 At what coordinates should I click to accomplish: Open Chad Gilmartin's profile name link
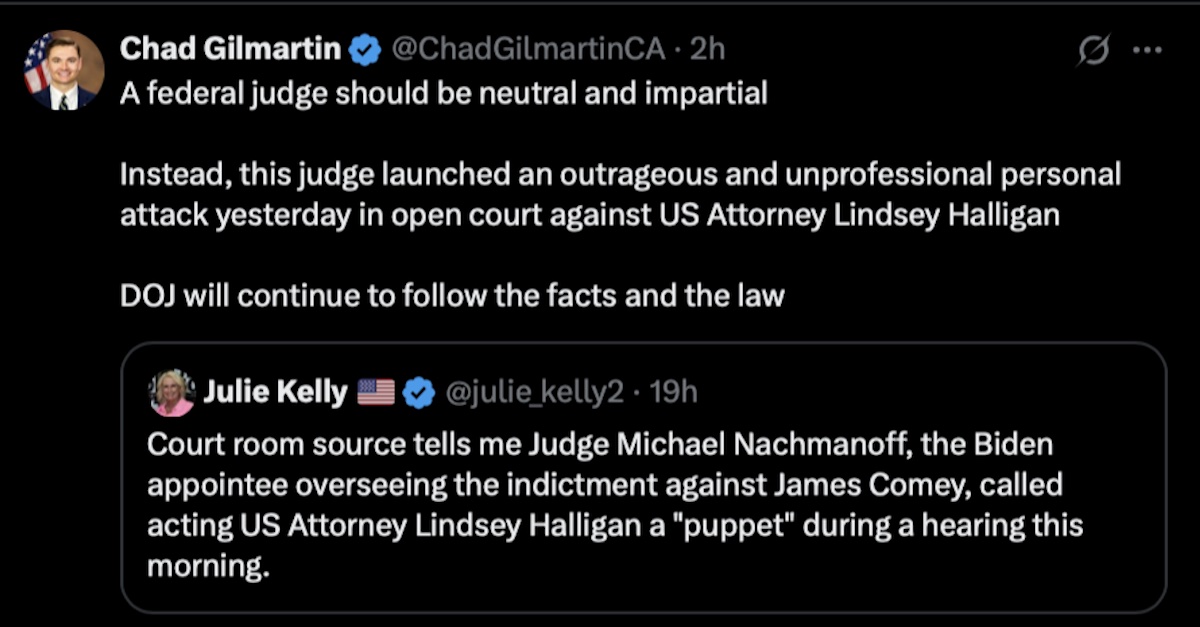(230, 45)
